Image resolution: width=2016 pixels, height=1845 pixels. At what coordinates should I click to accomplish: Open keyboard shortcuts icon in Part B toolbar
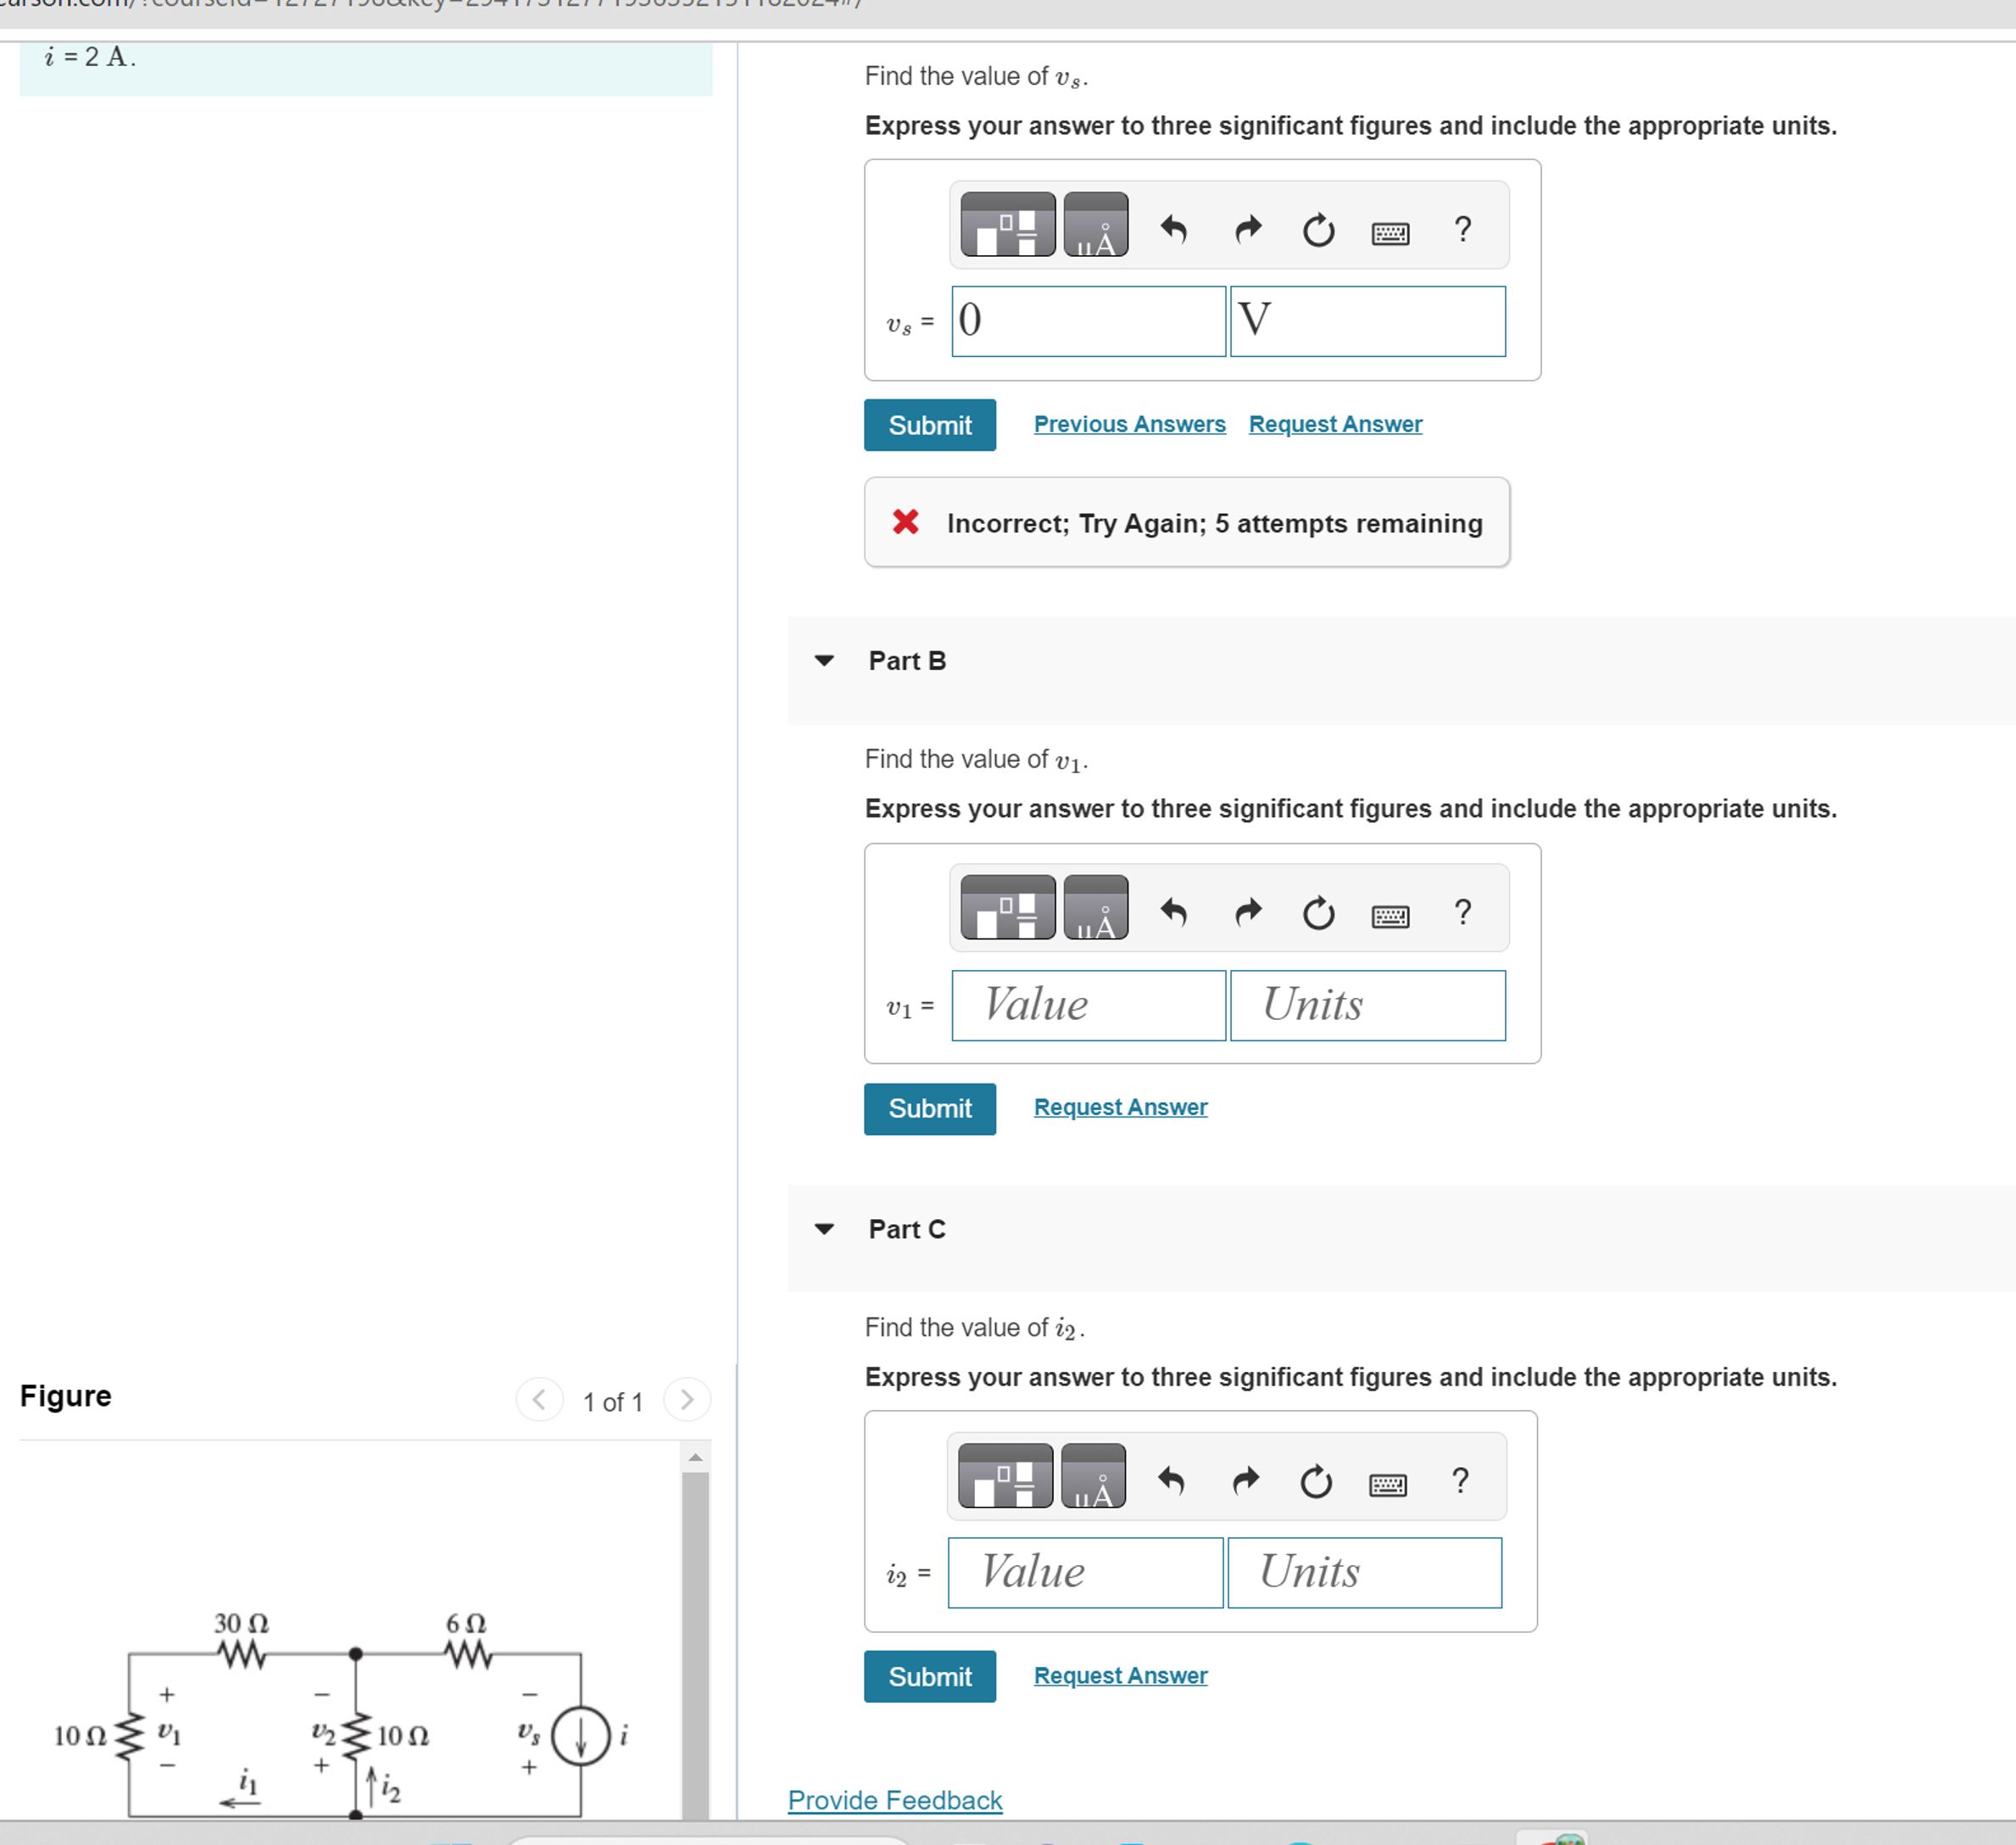point(1392,914)
